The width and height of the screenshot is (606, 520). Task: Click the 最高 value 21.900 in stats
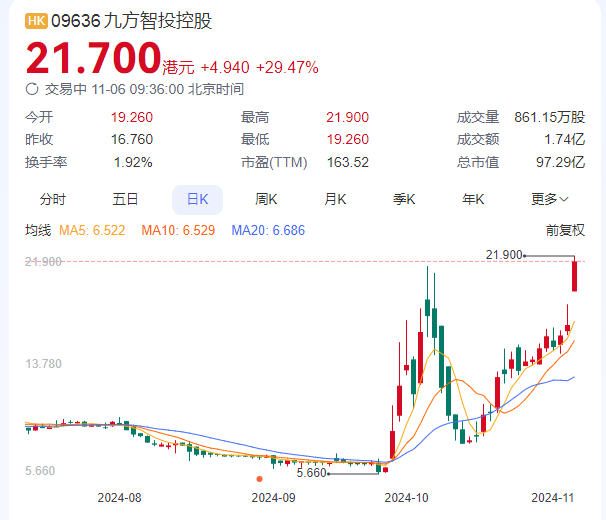click(347, 117)
